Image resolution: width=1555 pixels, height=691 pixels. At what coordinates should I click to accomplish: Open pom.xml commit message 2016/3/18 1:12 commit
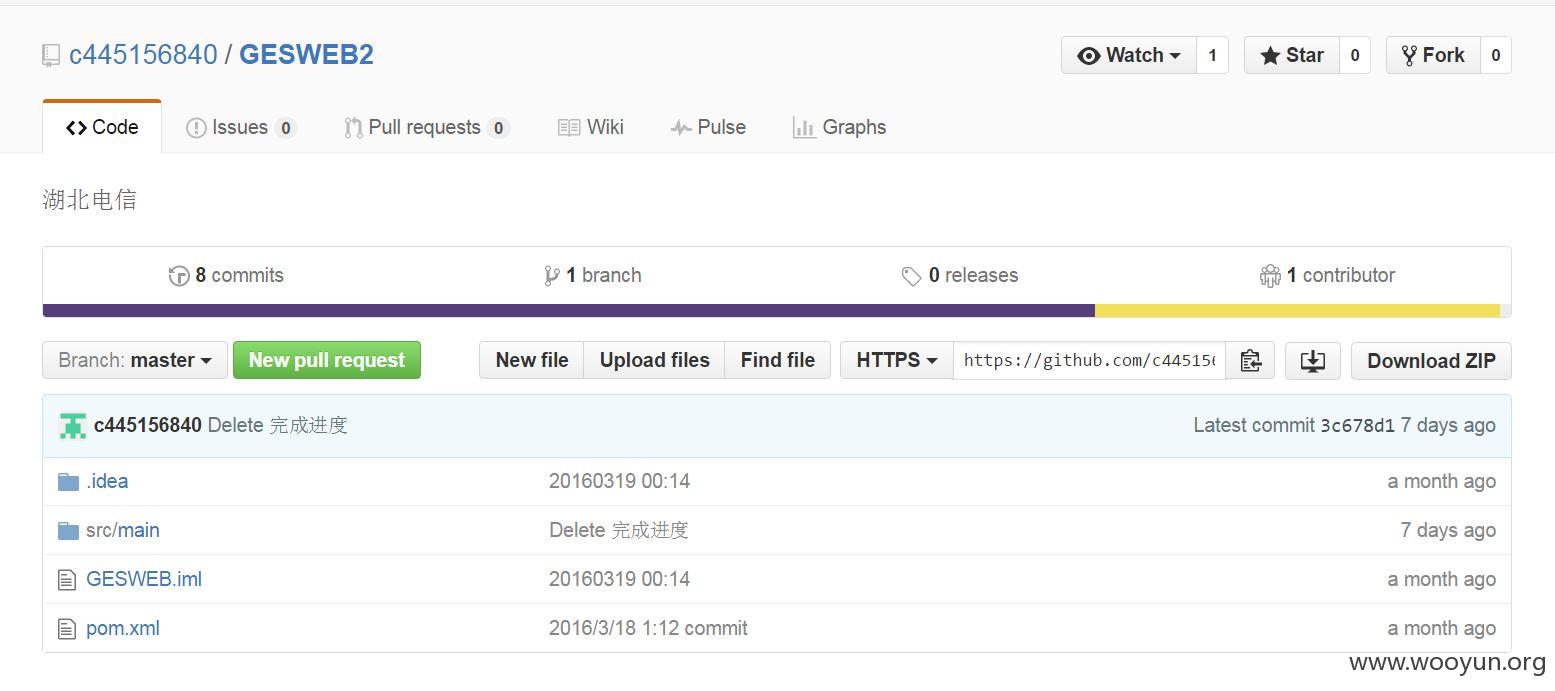(x=648, y=629)
